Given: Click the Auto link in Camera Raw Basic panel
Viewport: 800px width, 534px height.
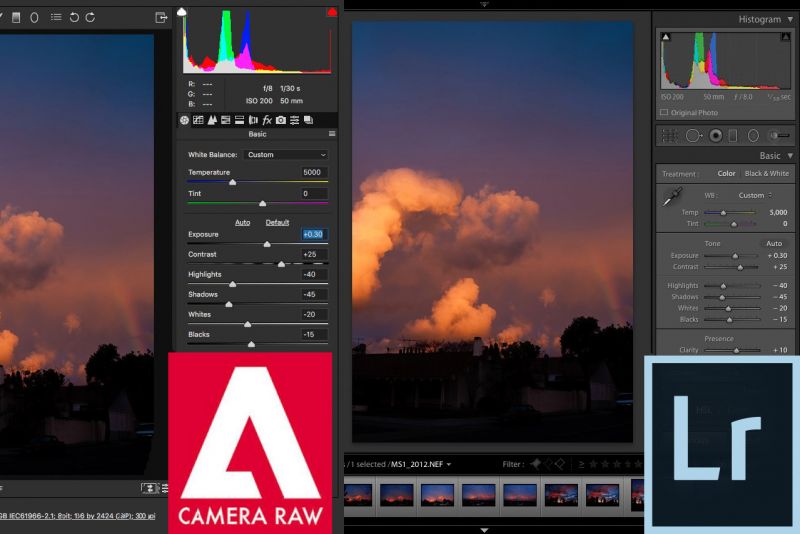Looking at the screenshot, I should click(x=242, y=222).
